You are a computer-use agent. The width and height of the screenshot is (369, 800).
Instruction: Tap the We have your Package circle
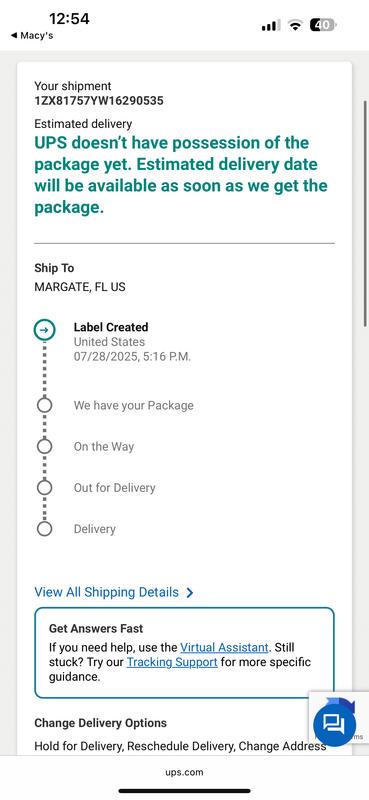click(44, 405)
